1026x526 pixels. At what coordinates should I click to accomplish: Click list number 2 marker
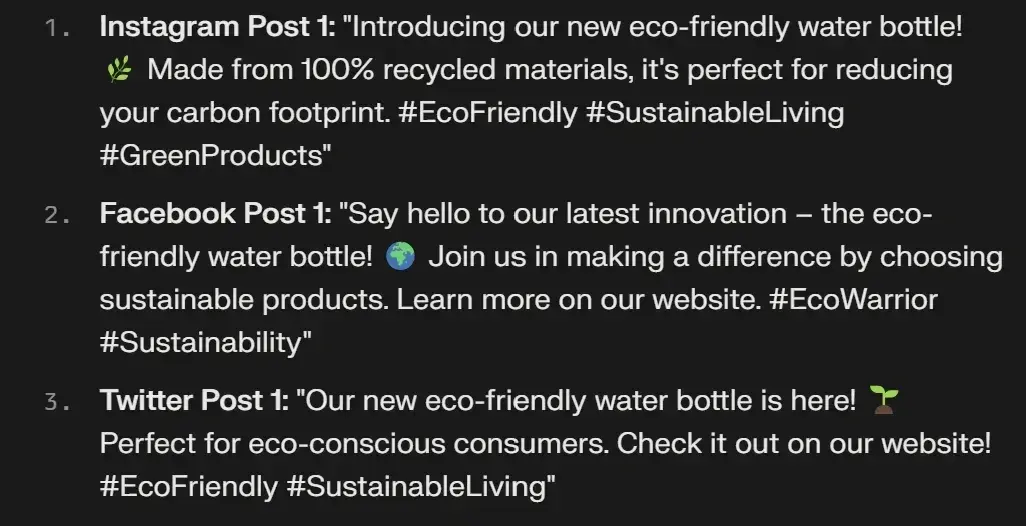57,215
